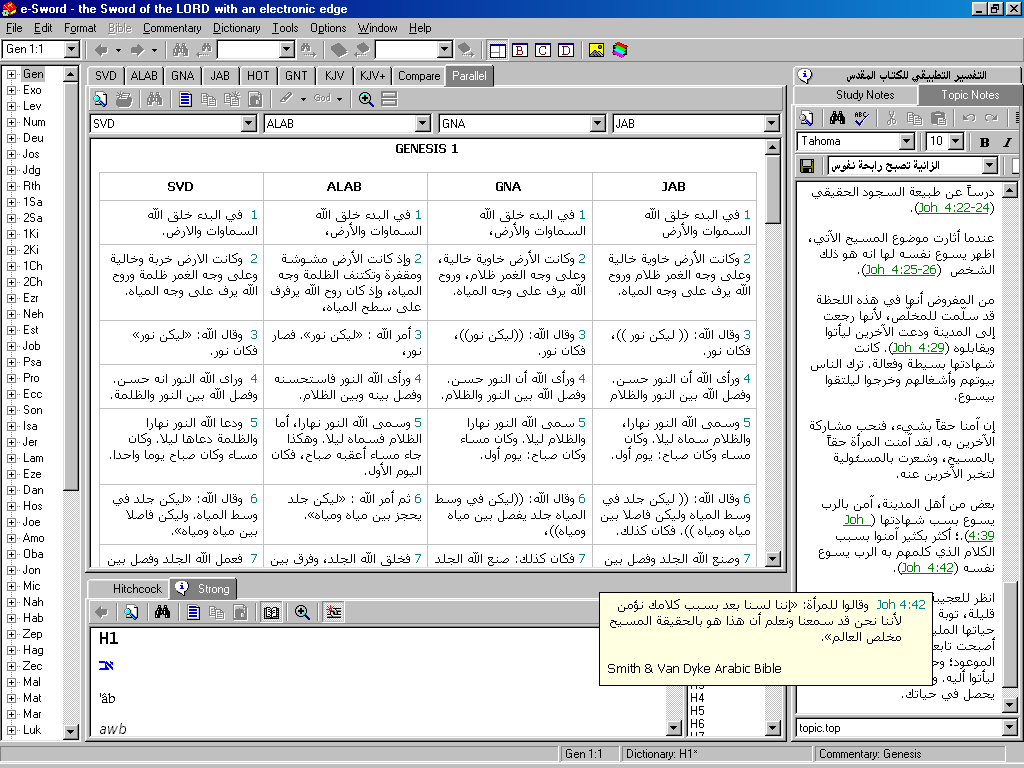Show only Bible window layout (B icon)
The image size is (1024, 768).
(520, 50)
